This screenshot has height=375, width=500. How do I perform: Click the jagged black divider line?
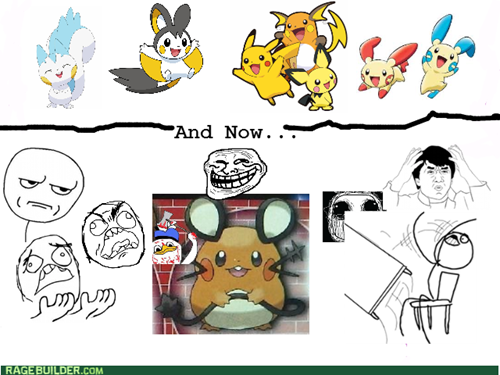coord(250,123)
